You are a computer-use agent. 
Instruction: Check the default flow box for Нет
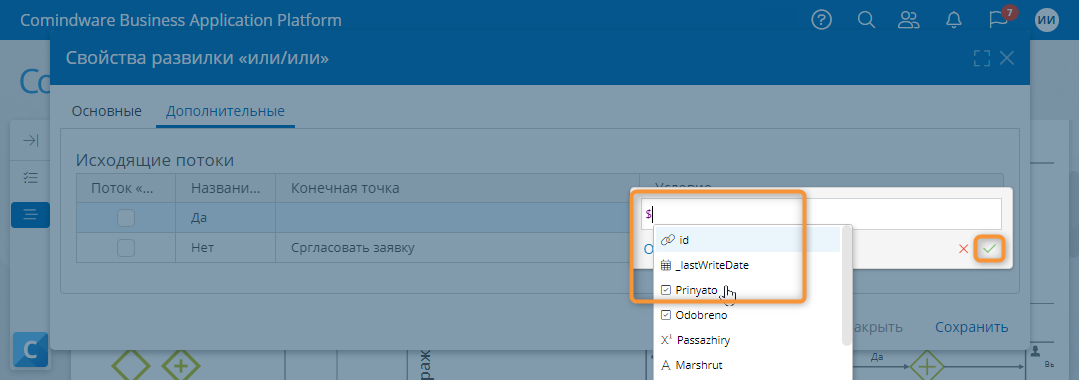point(126,247)
